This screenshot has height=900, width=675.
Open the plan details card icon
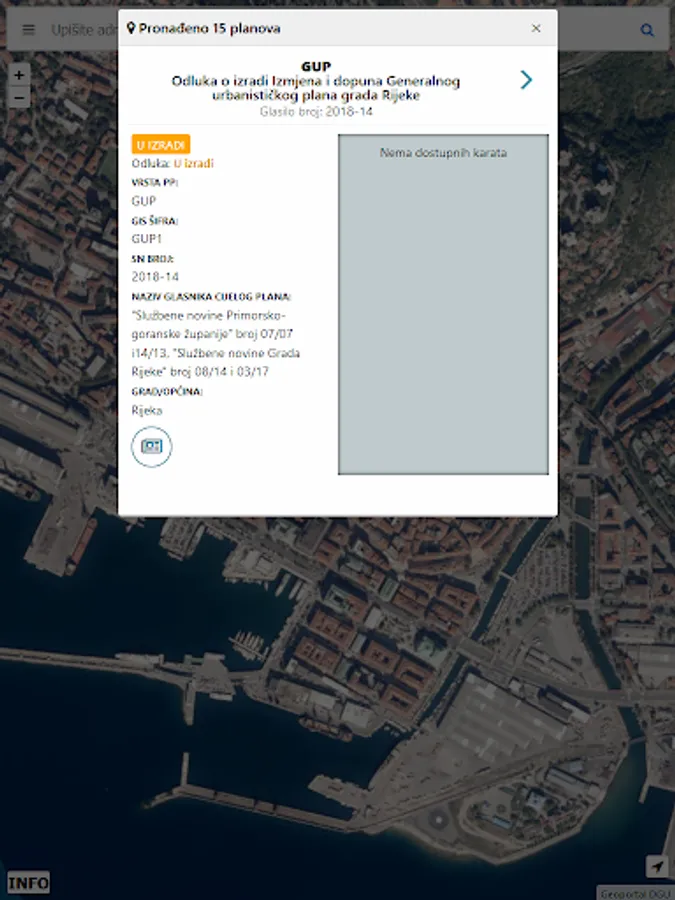152,447
